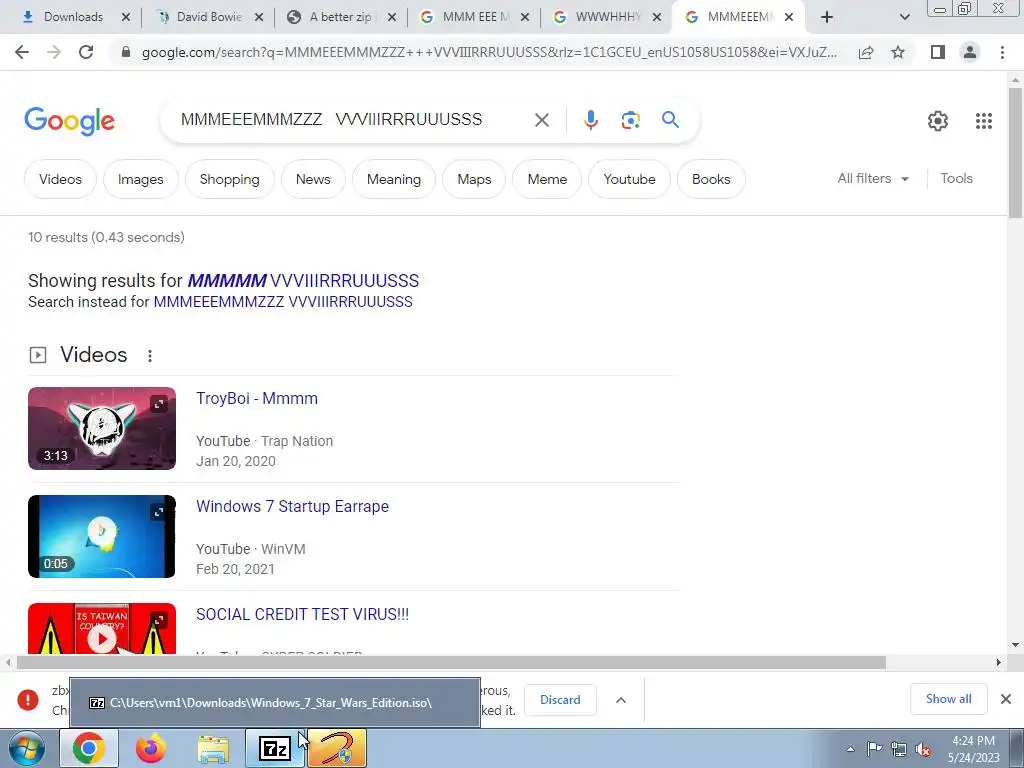Open a new browser tab
Screen dimensions: 1024x768
(827, 17)
